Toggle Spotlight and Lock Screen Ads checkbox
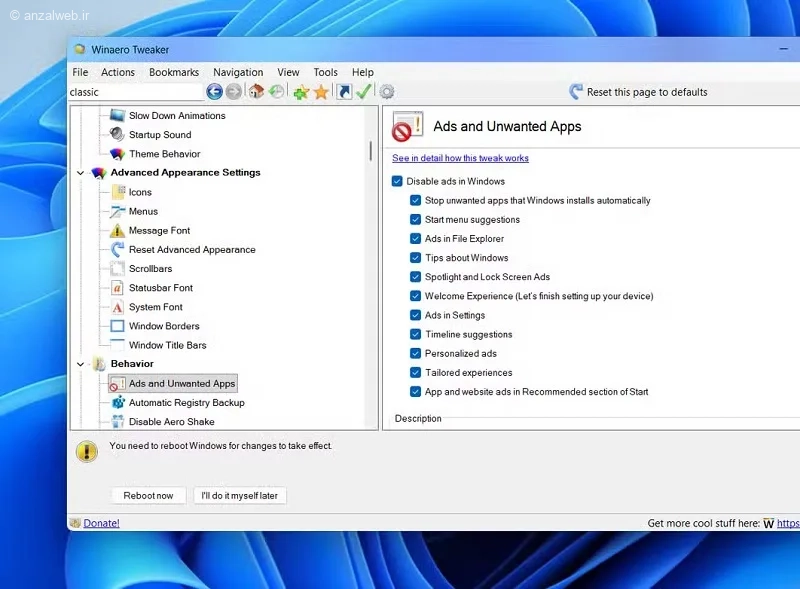Viewport: 800px width, 589px height. (415, 277)
